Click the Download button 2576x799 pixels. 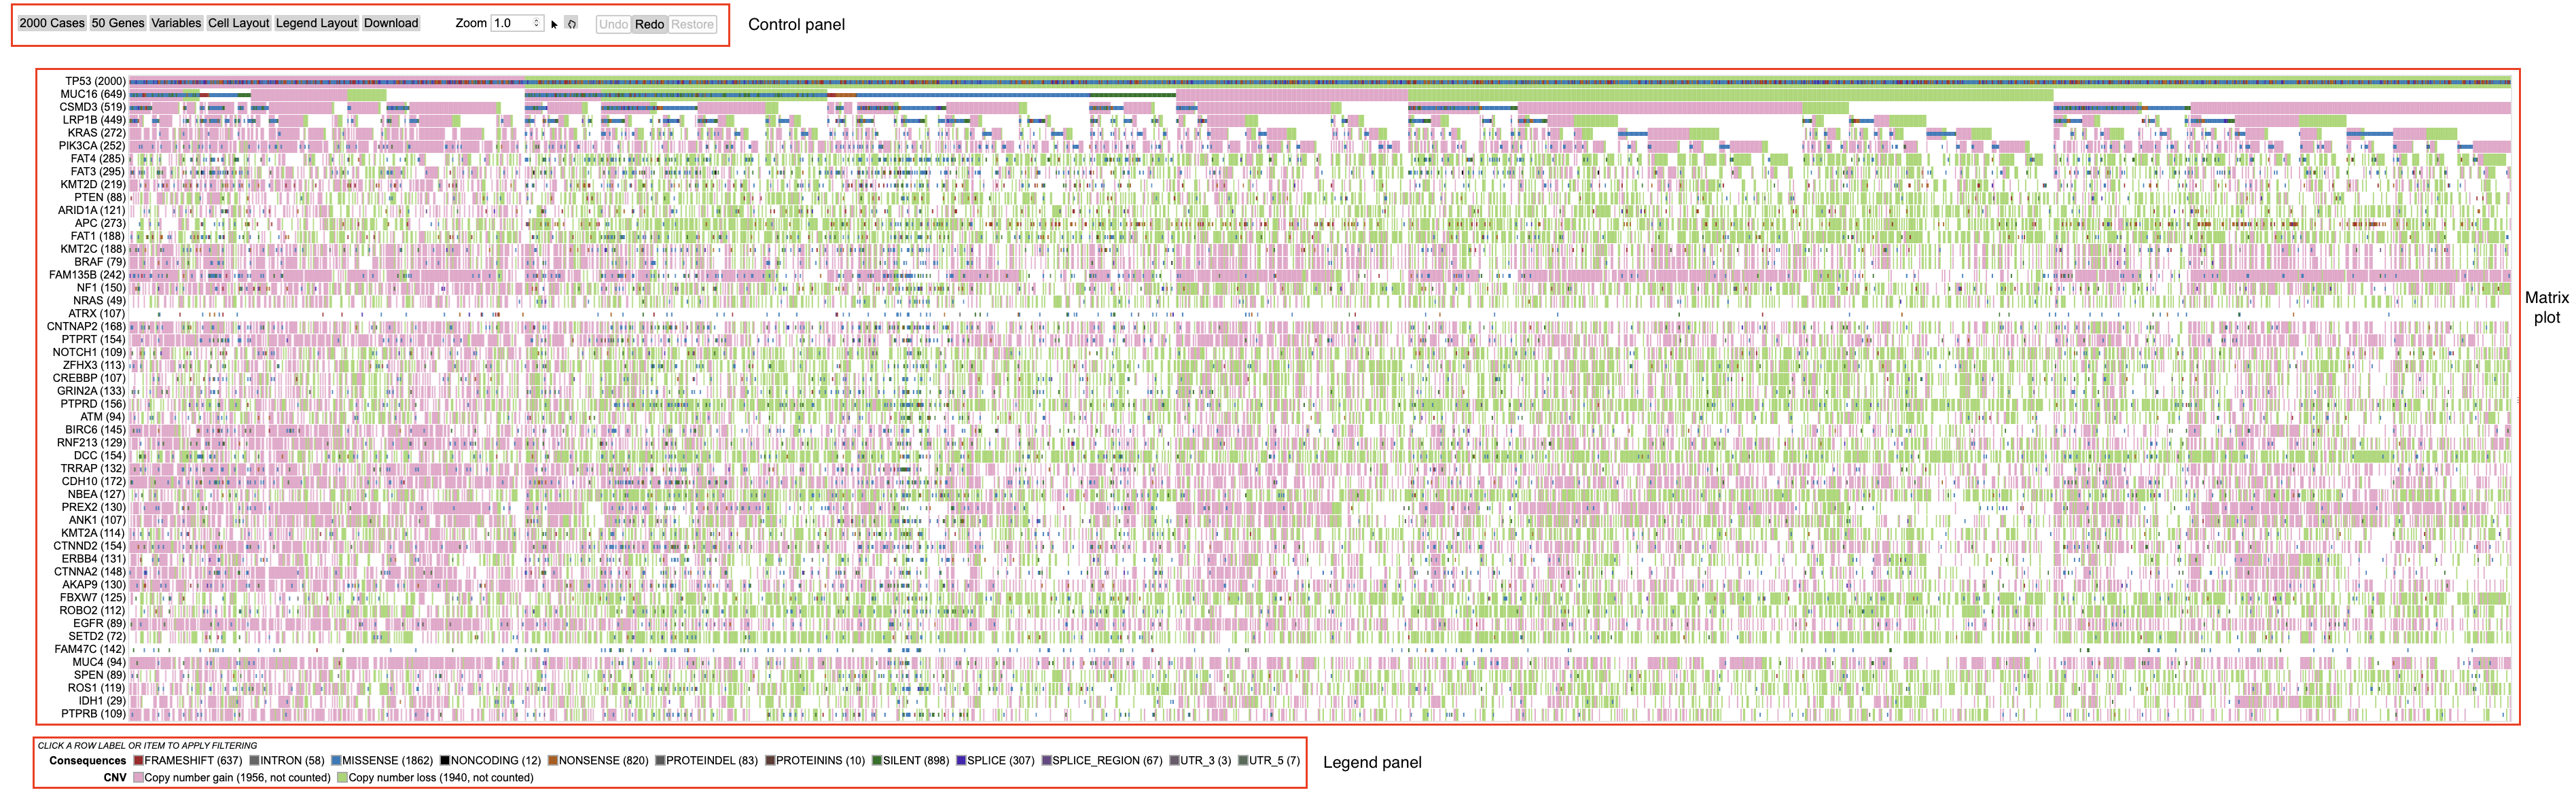click(391, 23)
